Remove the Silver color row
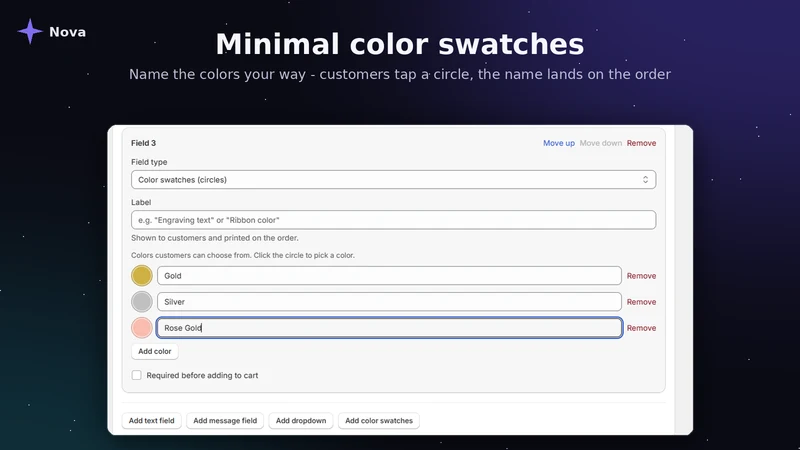The width and height of the screenshot is (800, 450). click(x=641, y=302)
